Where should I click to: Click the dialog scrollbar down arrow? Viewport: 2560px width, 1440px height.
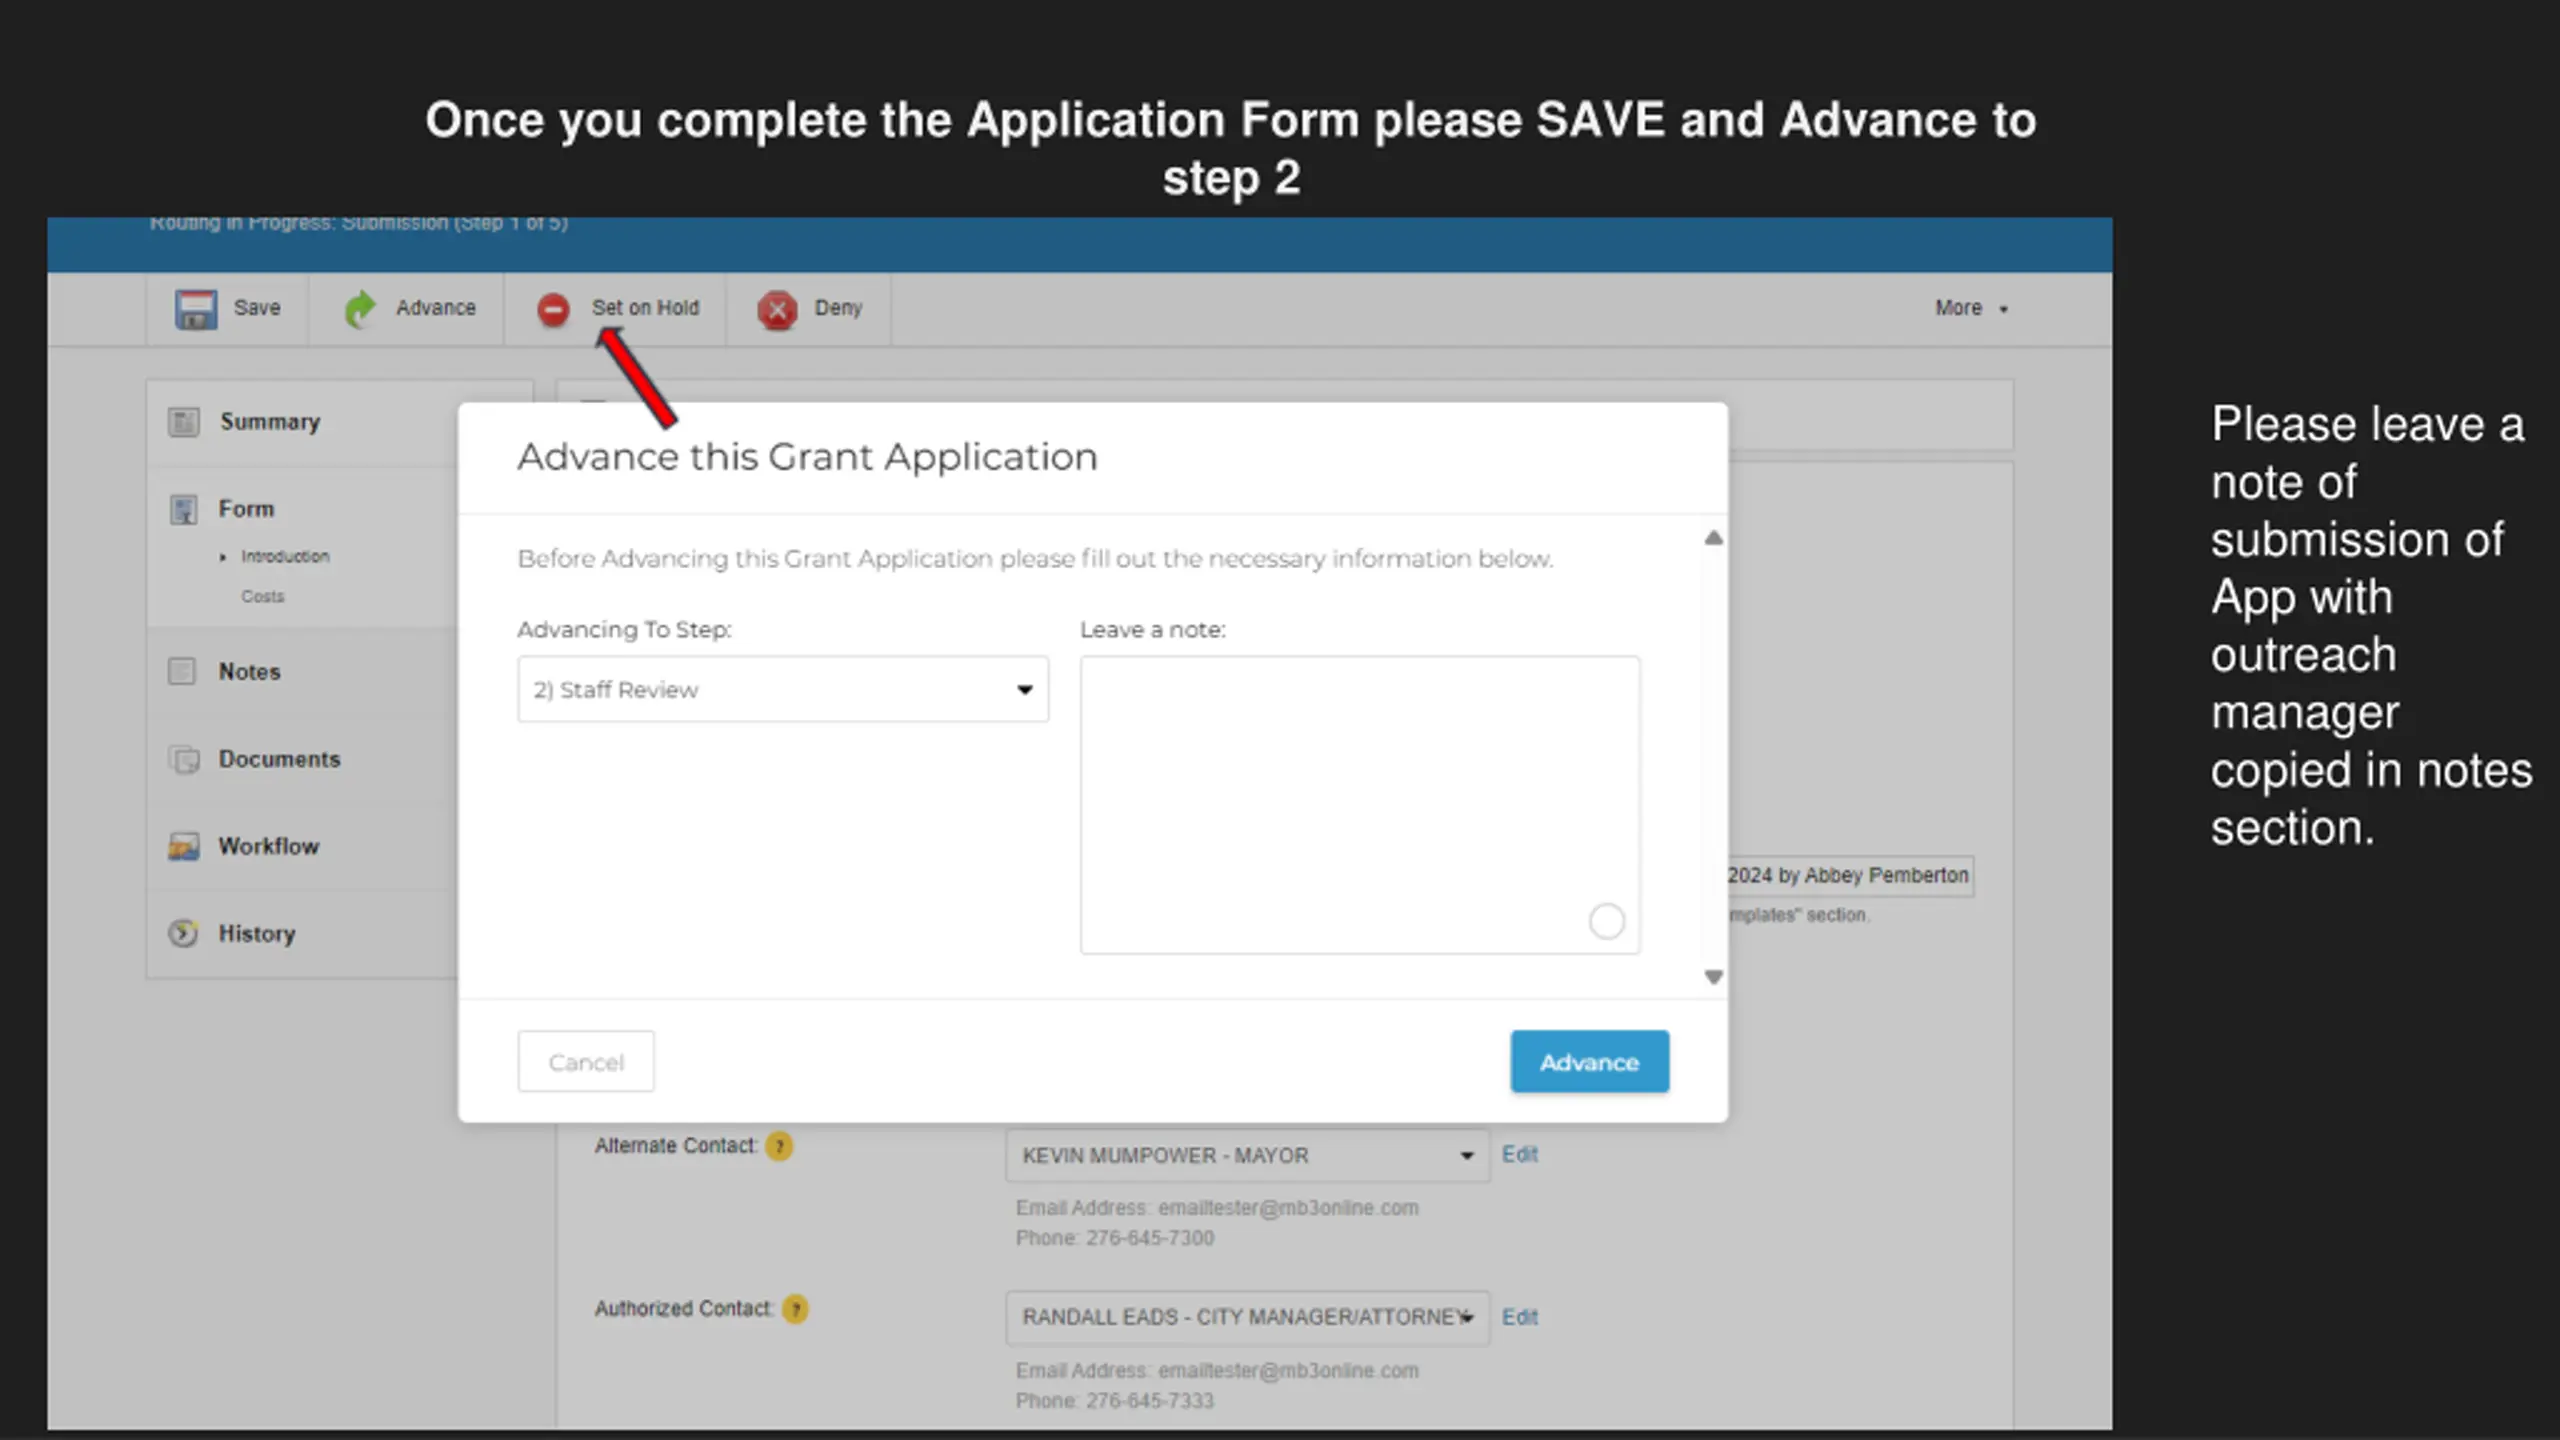pyautogui.click(x=1713, y=977)
